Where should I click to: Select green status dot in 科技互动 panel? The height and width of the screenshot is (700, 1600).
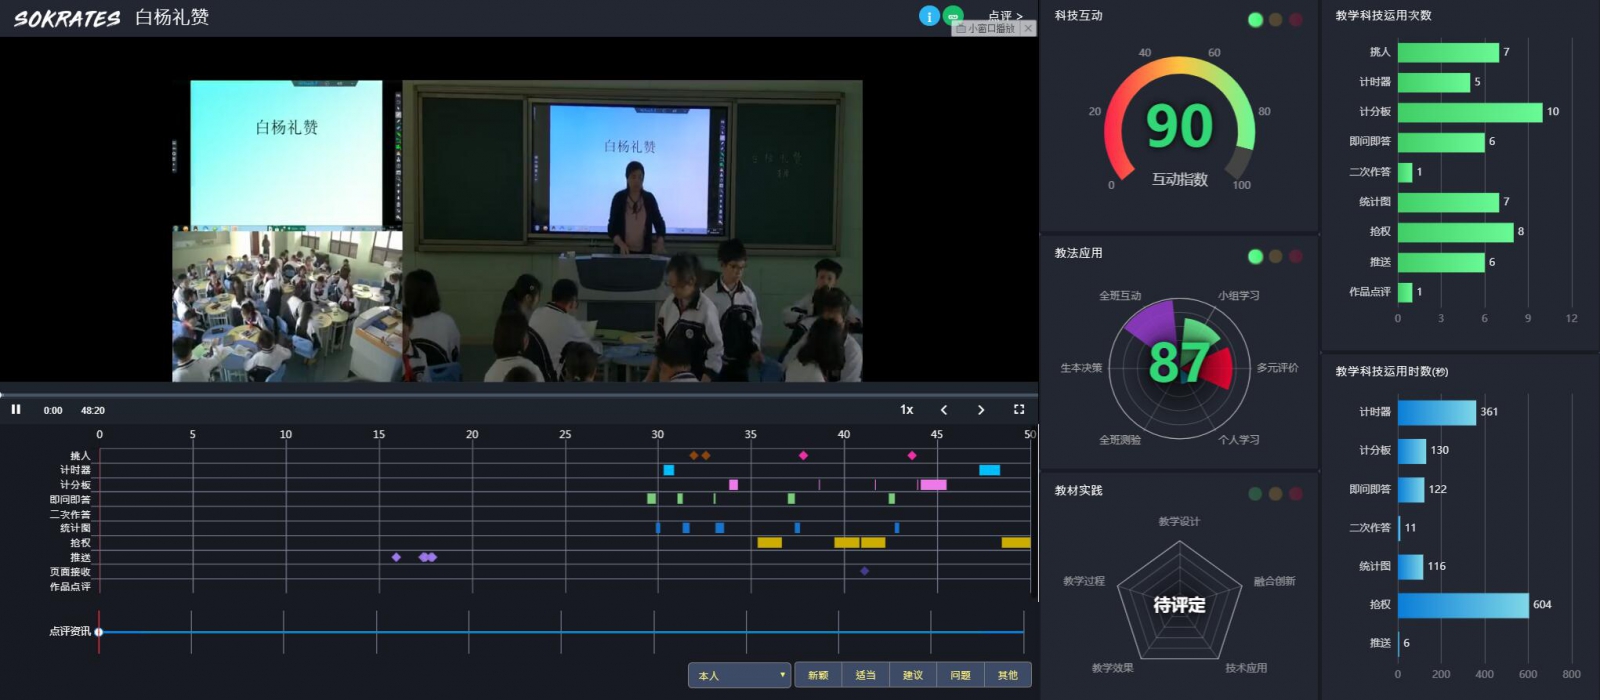click(x=1255, y=20)
